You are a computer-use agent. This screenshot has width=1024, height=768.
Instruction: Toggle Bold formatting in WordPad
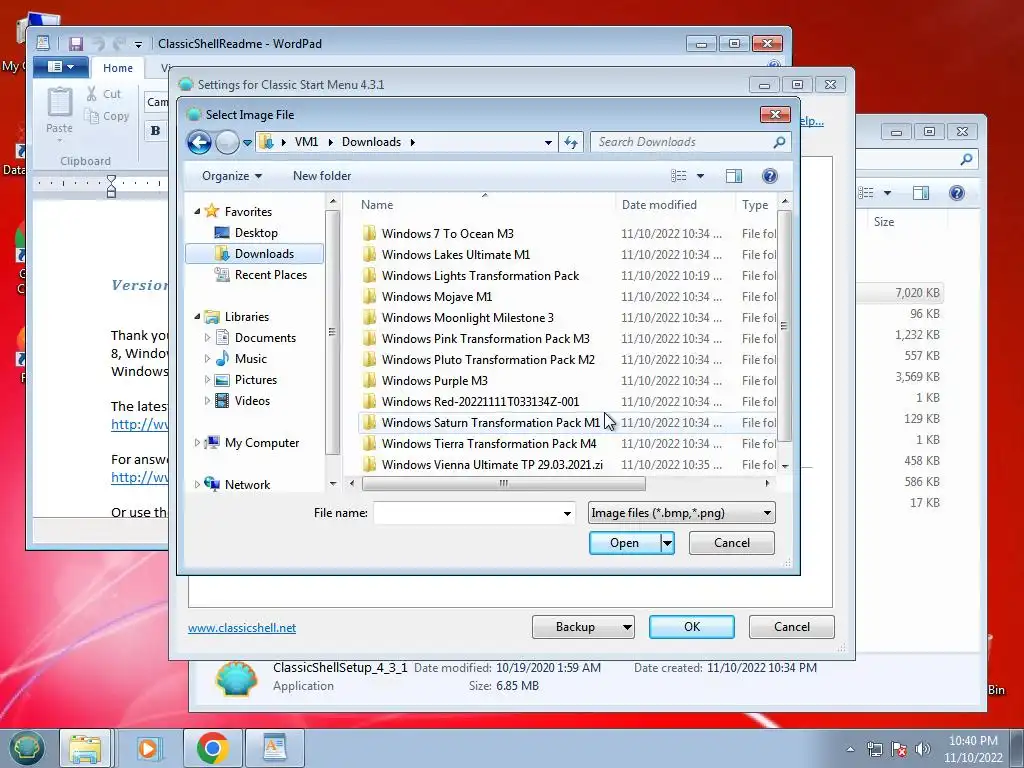pyautogui.click(x=155, y=131)
